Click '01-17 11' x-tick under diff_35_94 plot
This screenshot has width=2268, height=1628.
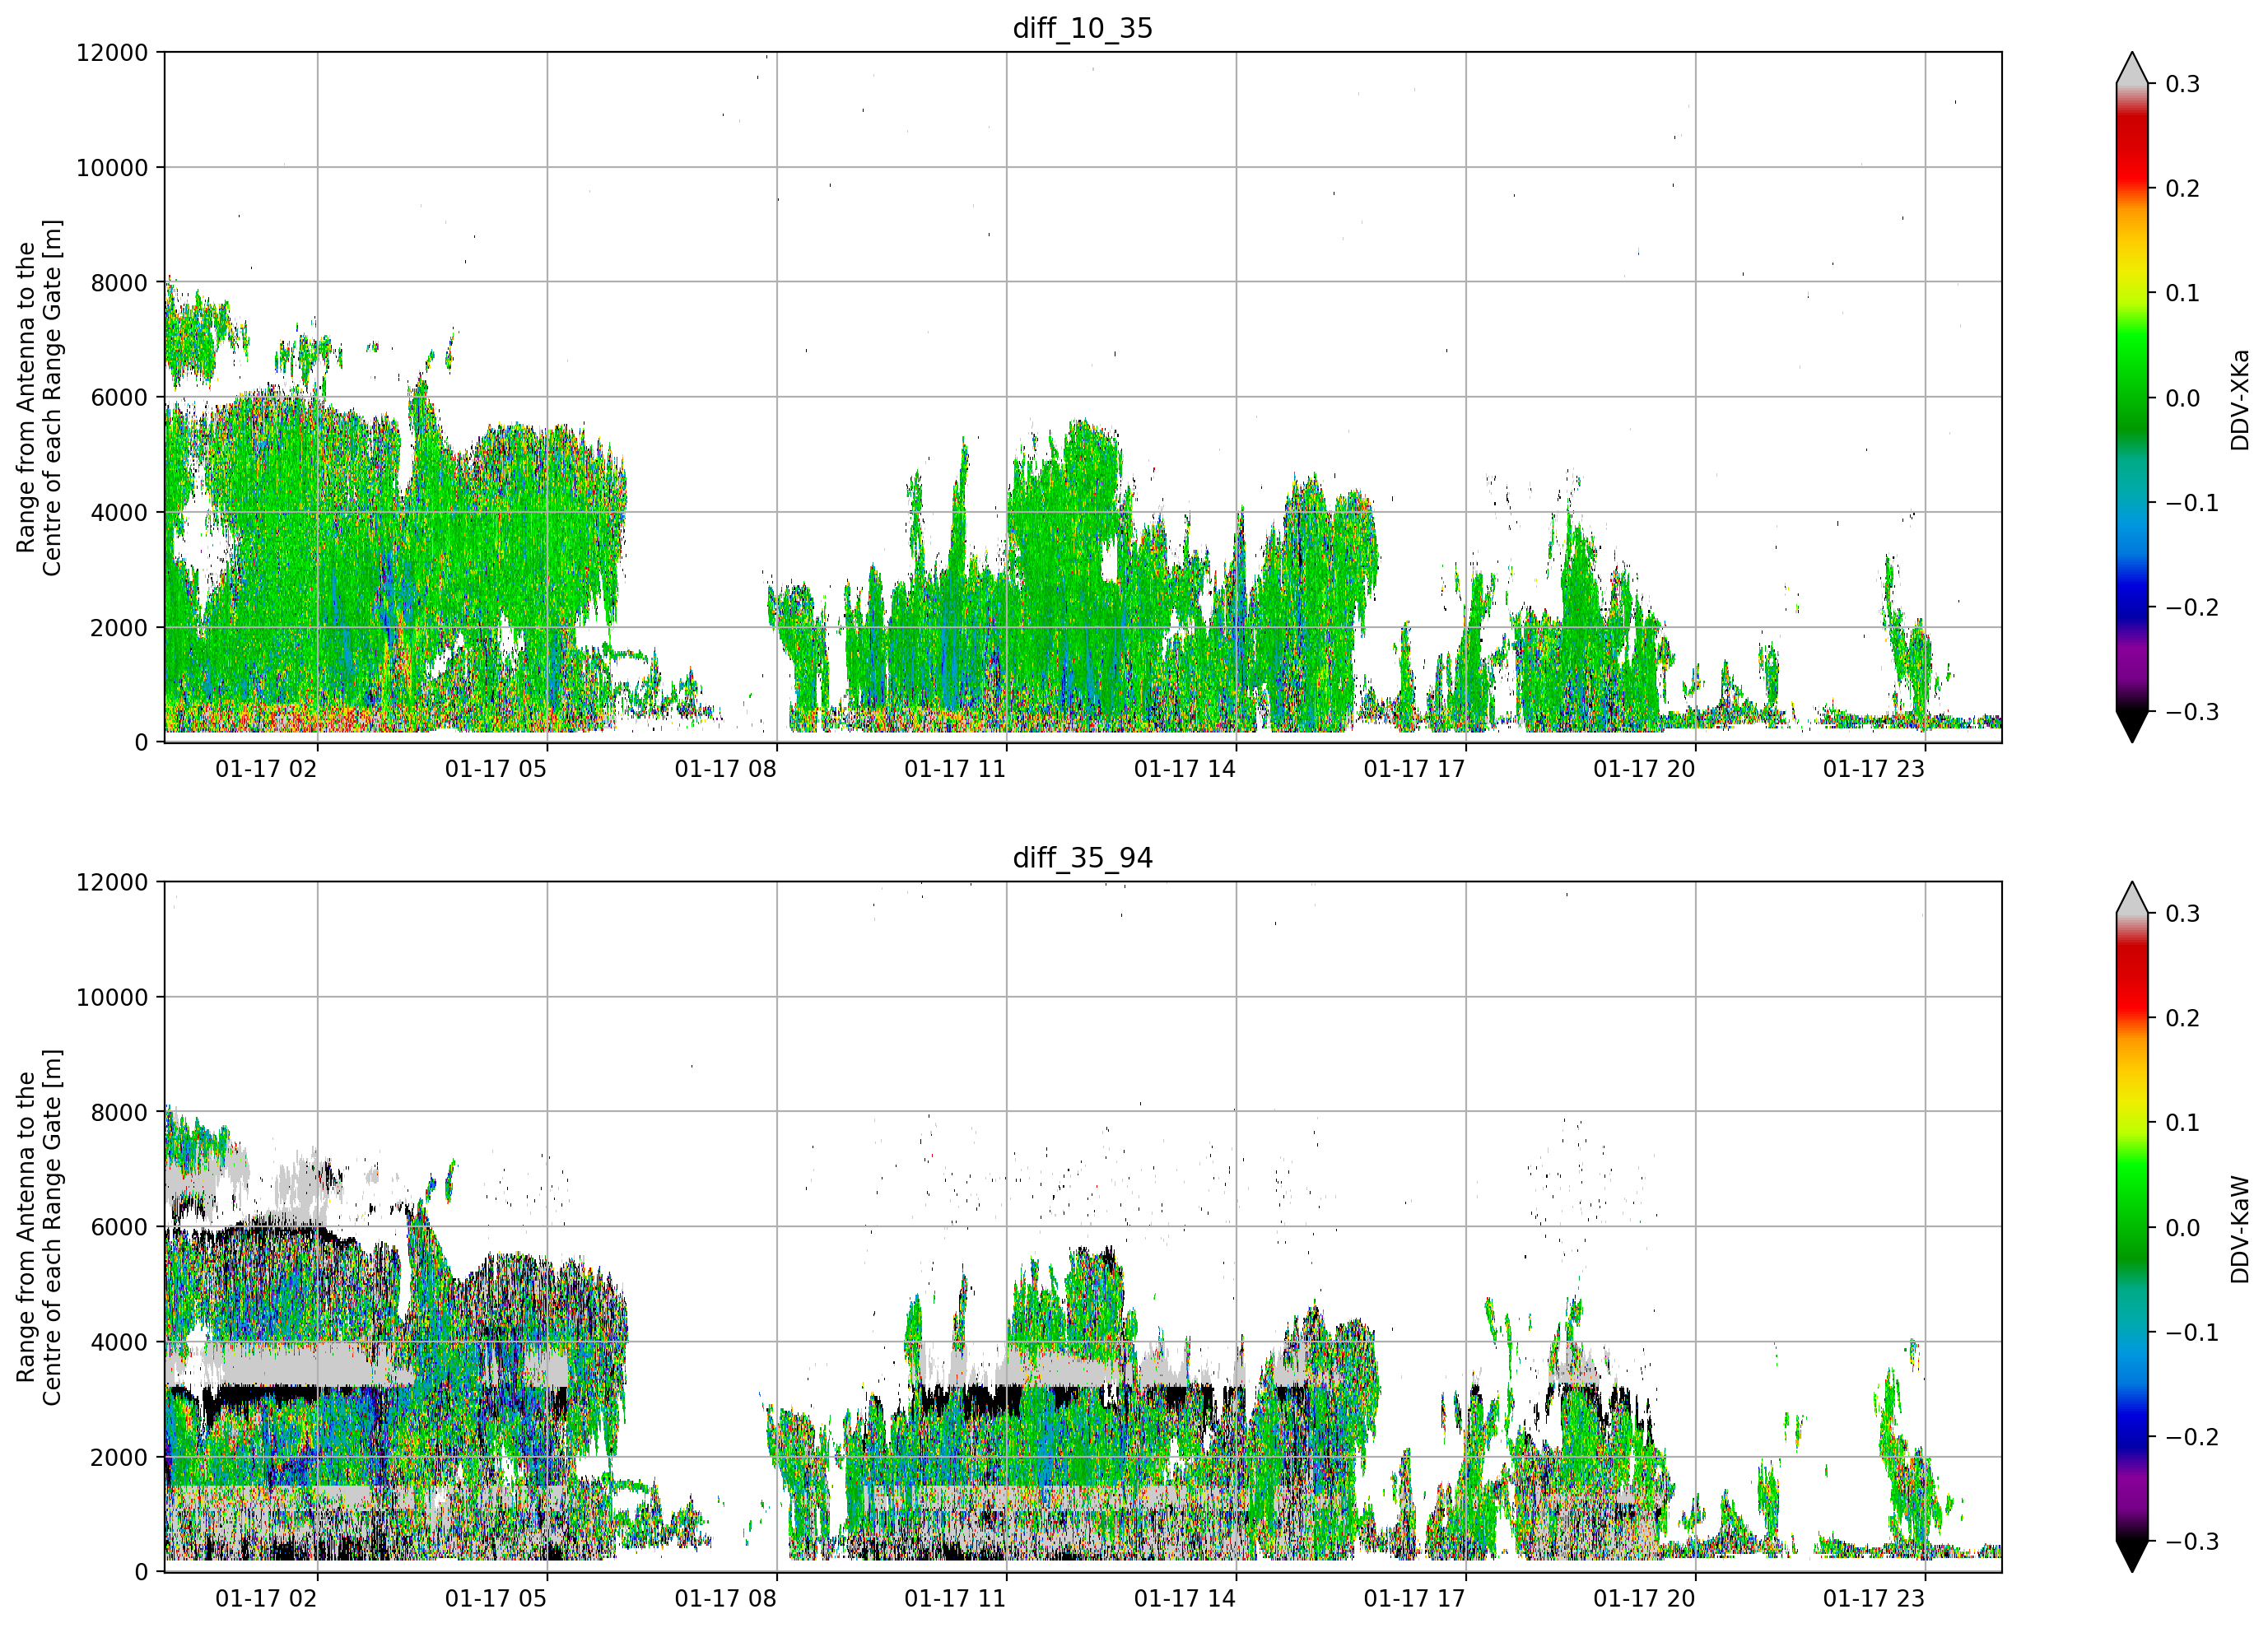click(x=955, y=1599)
